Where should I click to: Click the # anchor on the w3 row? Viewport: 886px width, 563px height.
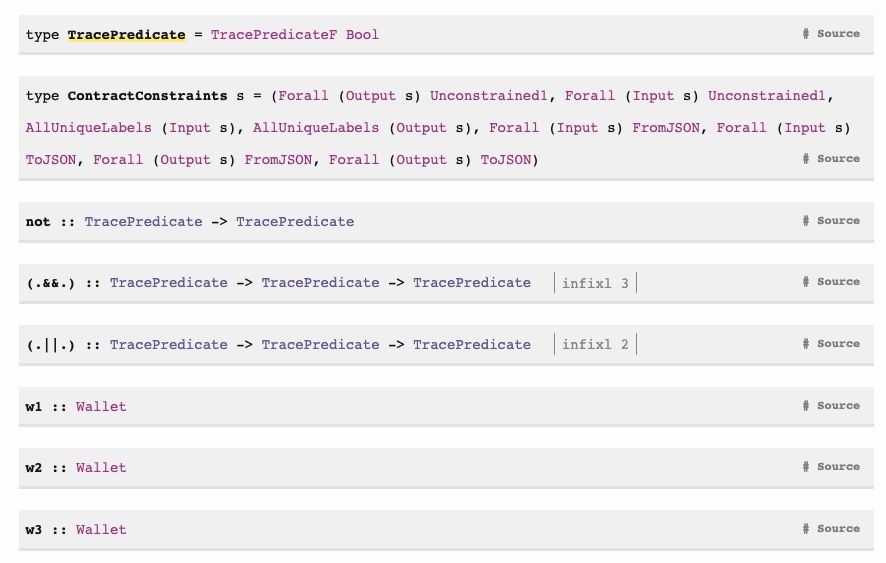[805, 529]
